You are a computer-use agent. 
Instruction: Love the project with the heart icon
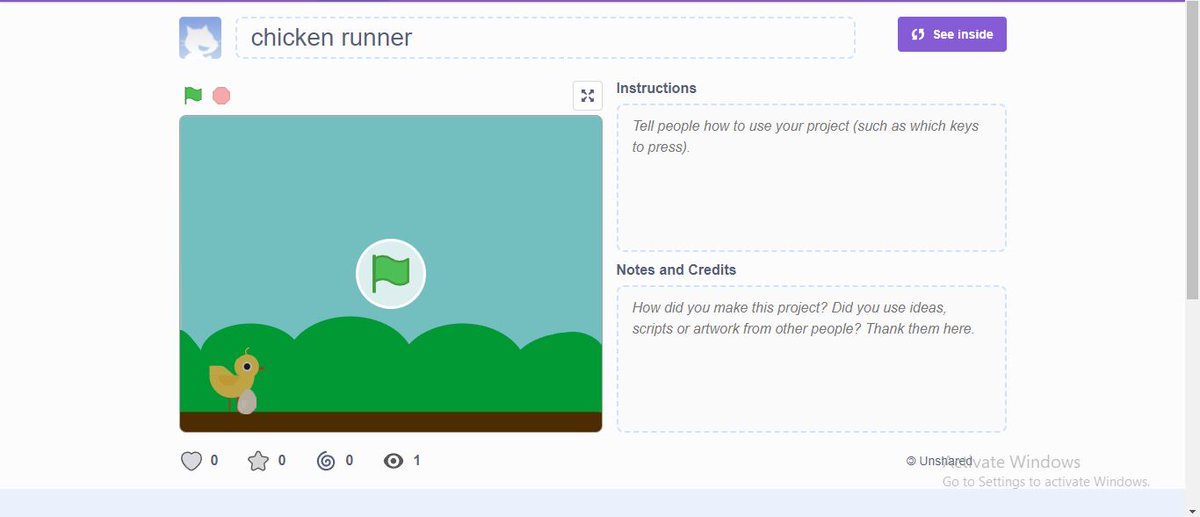(x=191, y=461)
